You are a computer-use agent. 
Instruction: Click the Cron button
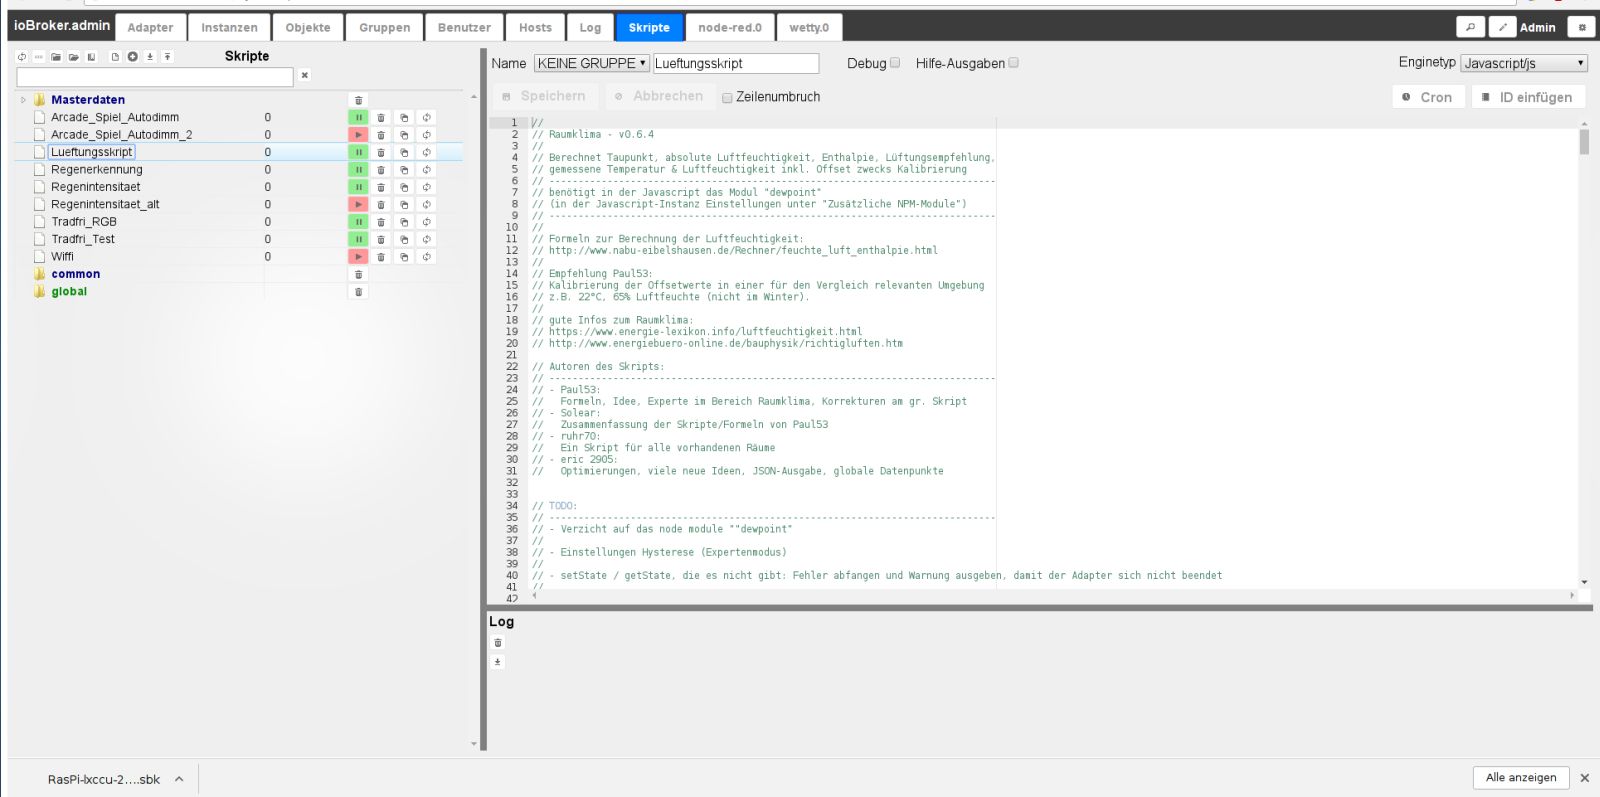[x=1428, y=97]
